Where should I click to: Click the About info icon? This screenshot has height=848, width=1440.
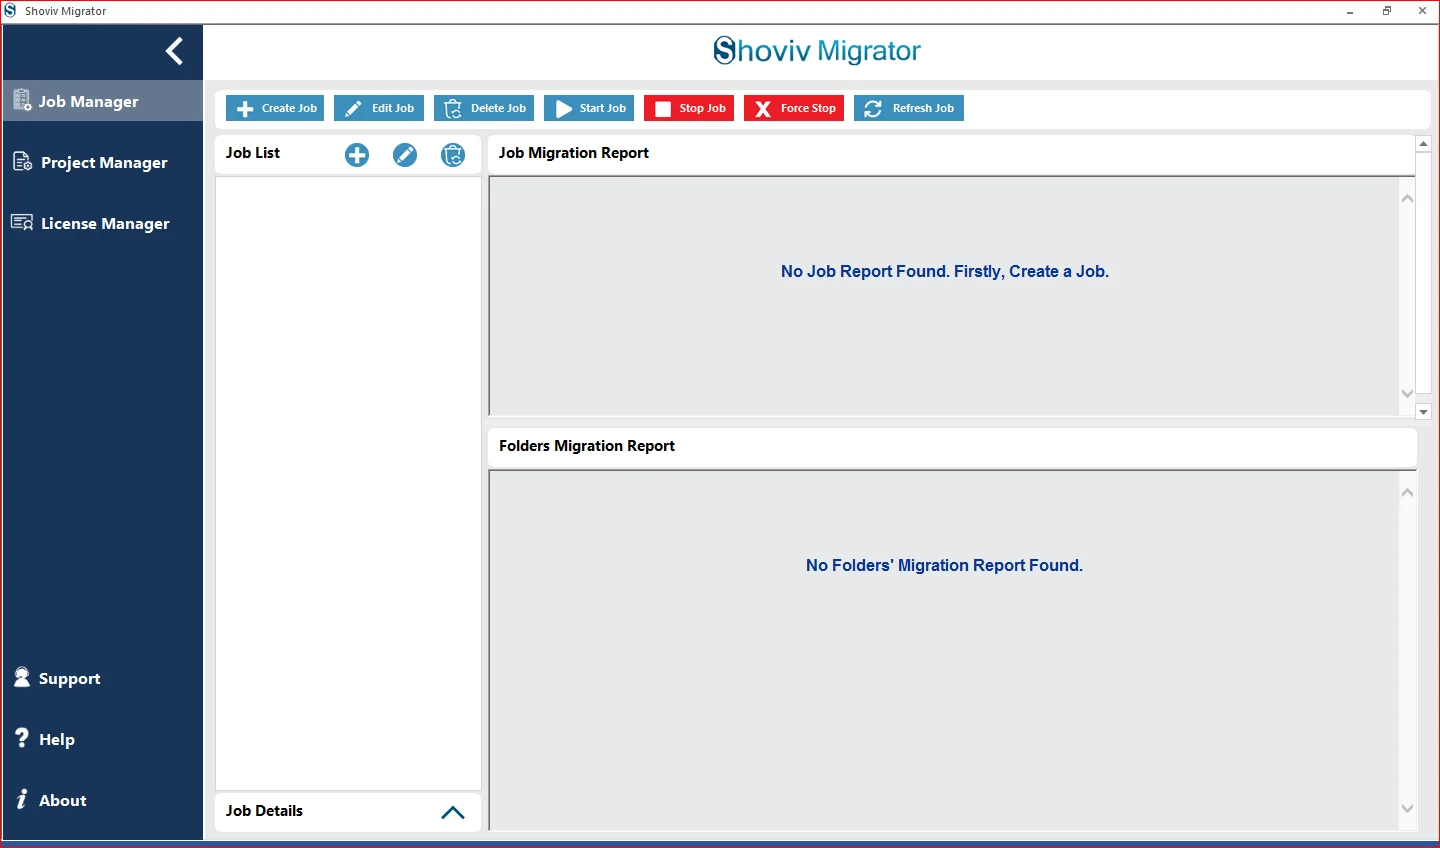coord(22,799)
